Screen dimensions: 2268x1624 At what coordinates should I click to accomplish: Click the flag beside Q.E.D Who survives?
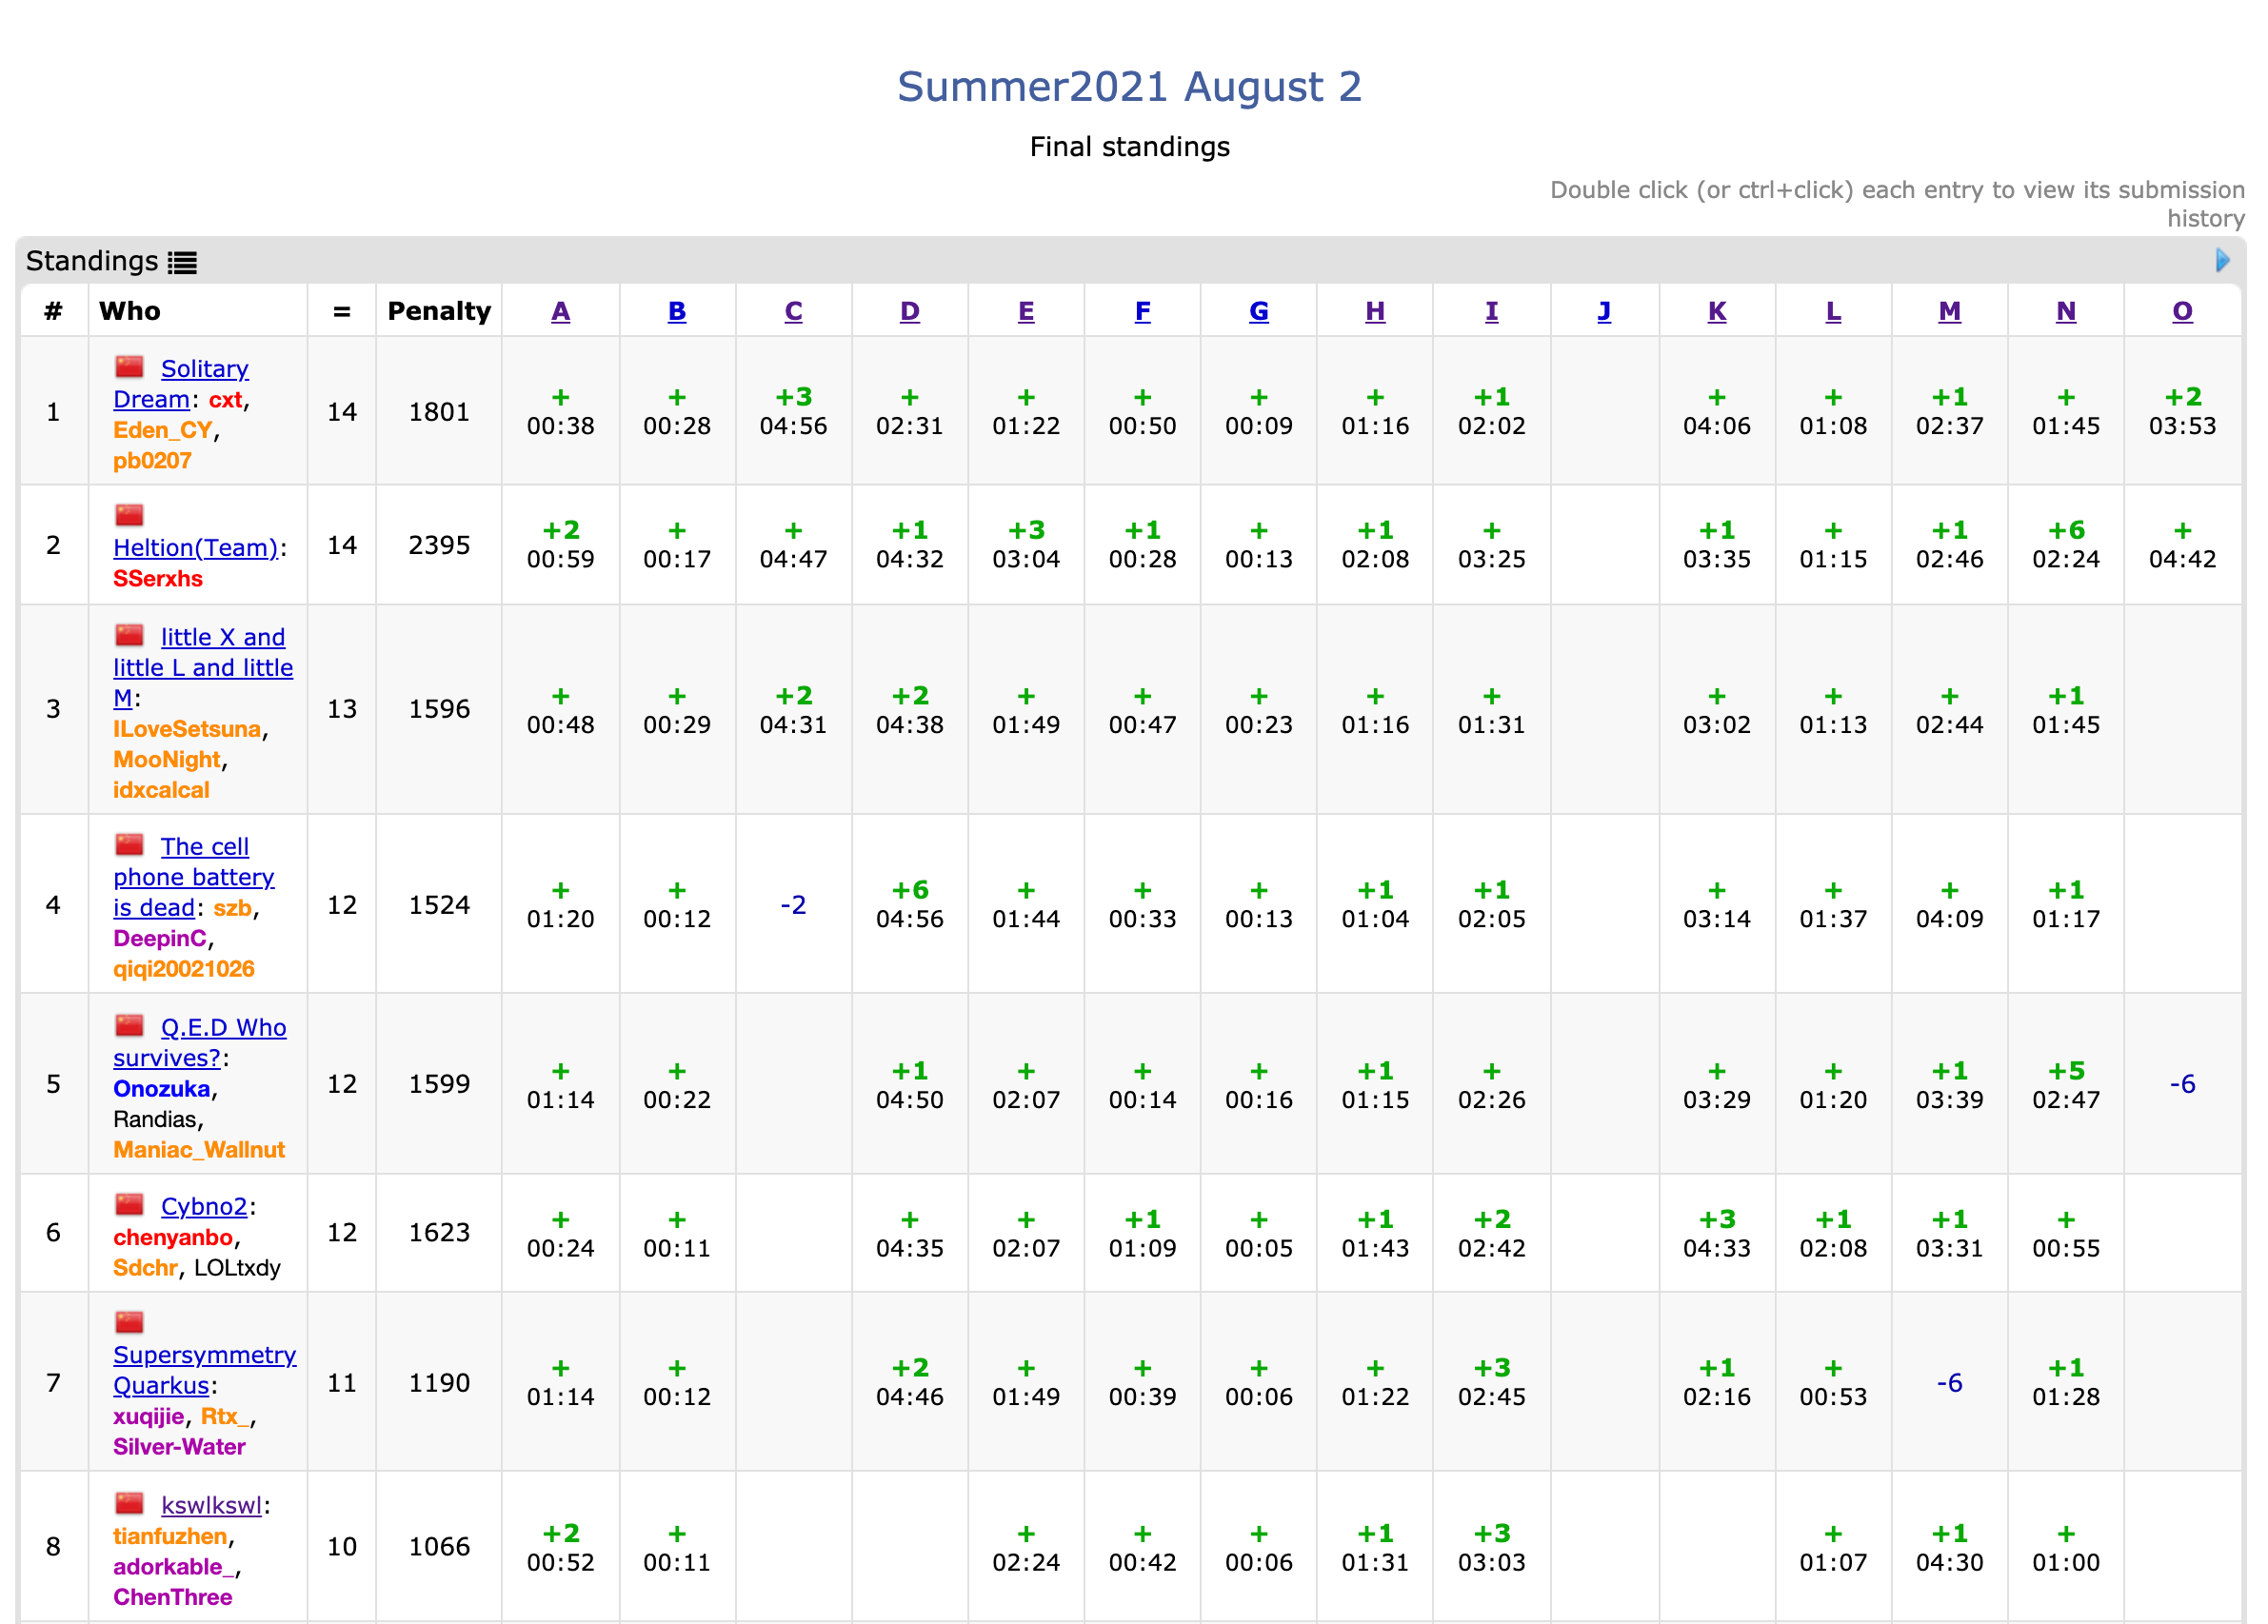(x=130, y=1026)
